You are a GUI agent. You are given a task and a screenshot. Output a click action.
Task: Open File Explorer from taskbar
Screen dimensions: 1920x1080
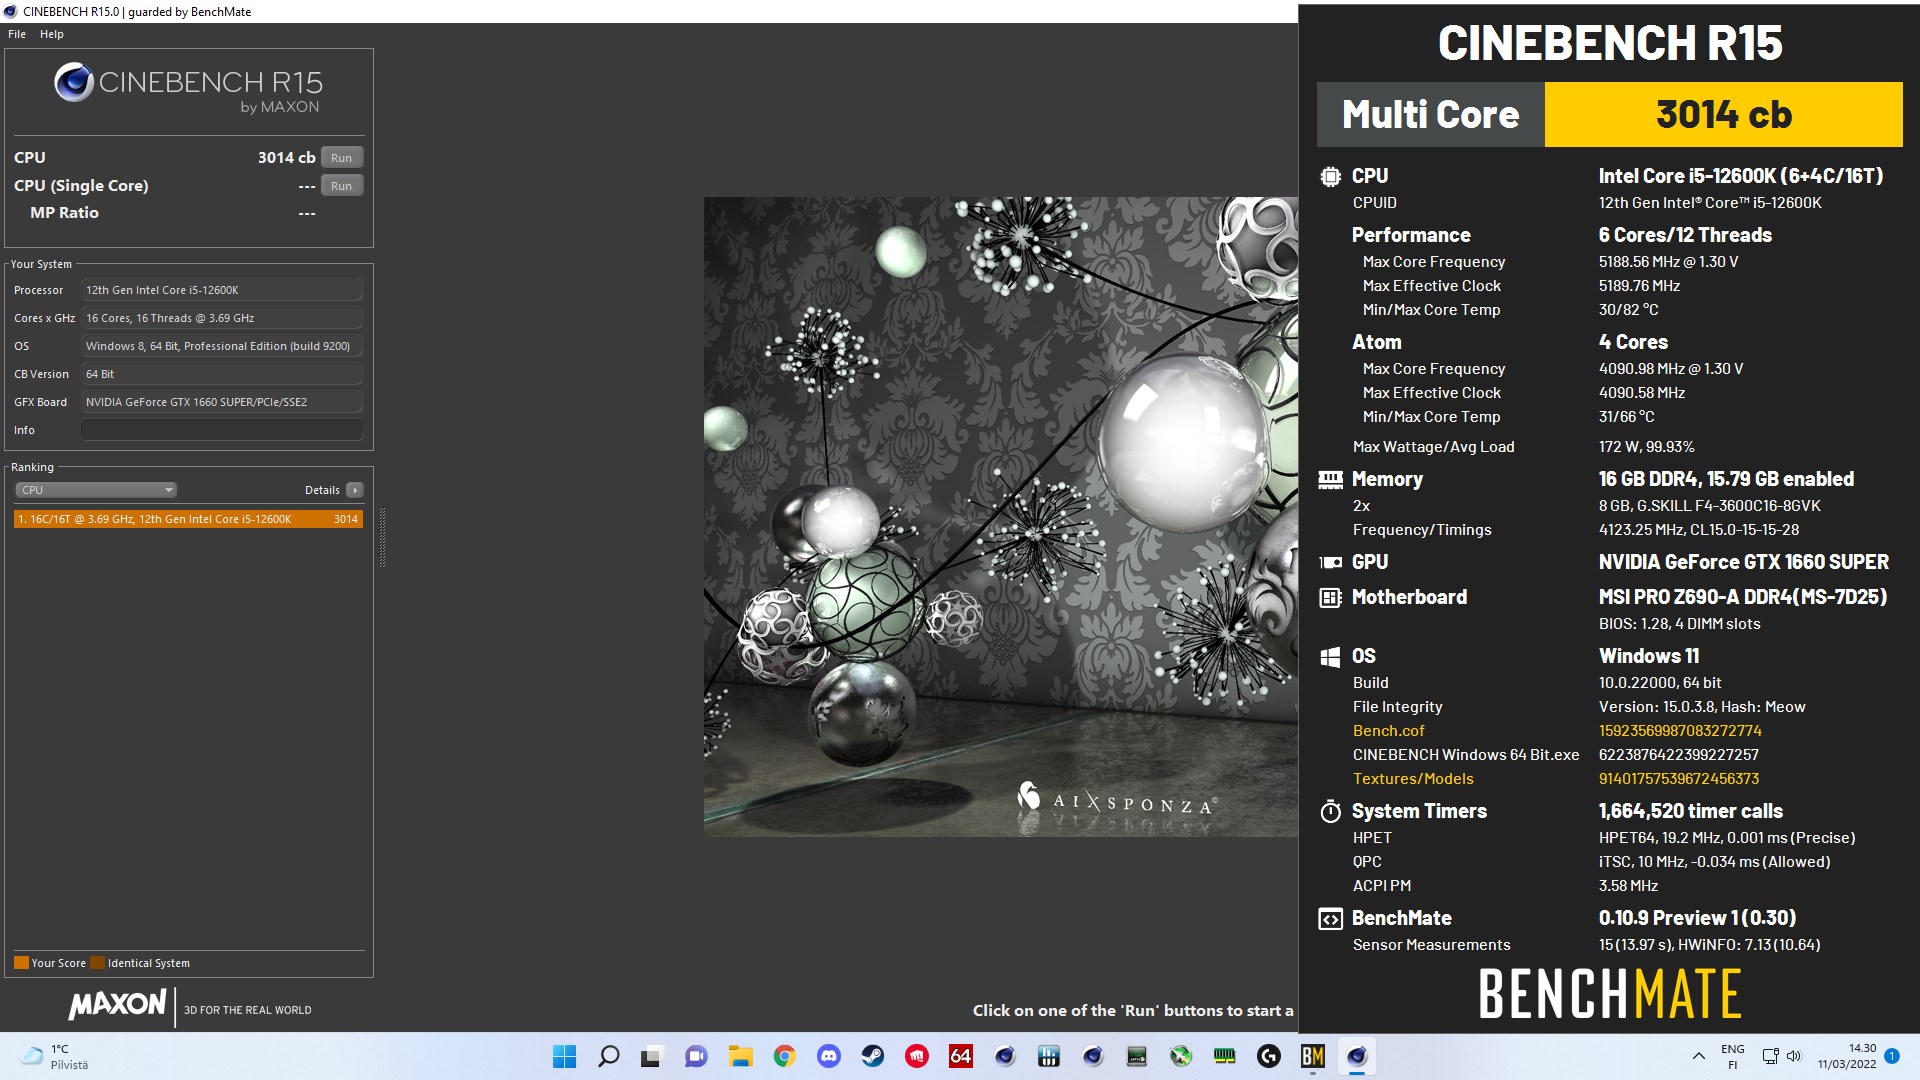click(740, 1056)
